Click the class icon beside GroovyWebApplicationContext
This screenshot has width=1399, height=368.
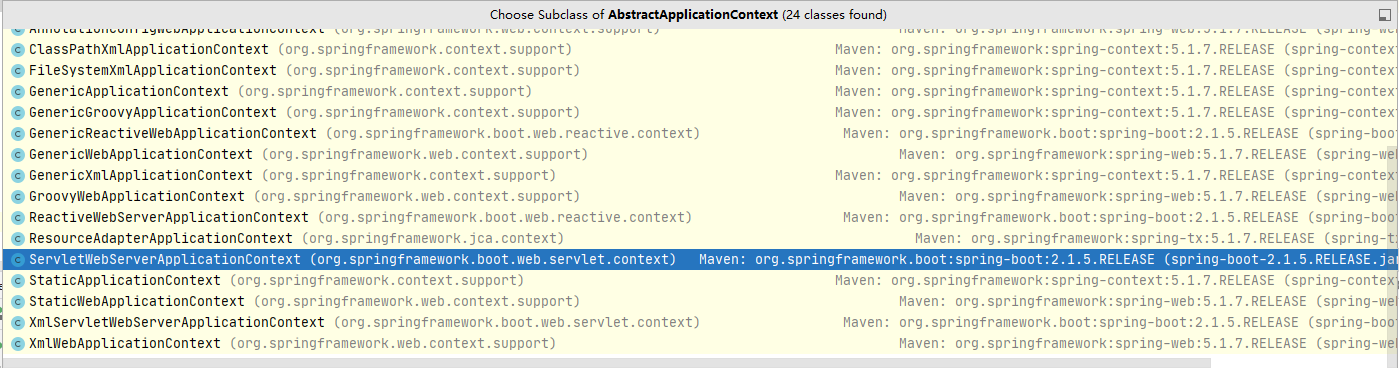click(17, 196)
